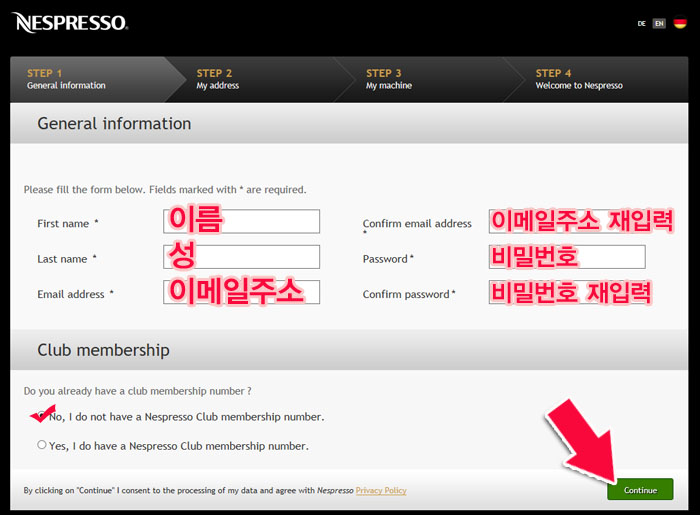Focus the Email address input field

coord(242,292)
